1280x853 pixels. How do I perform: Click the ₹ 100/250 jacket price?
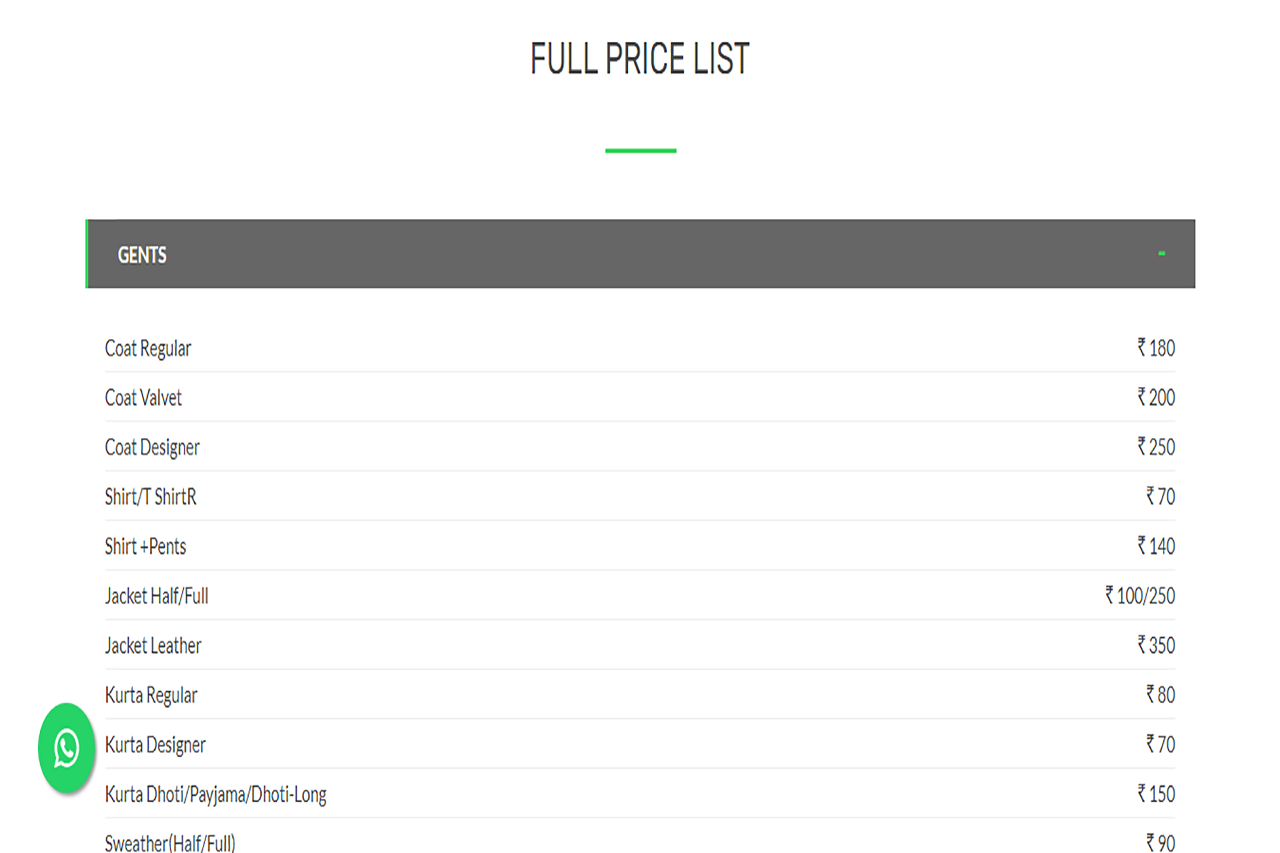click(1140, 596)
